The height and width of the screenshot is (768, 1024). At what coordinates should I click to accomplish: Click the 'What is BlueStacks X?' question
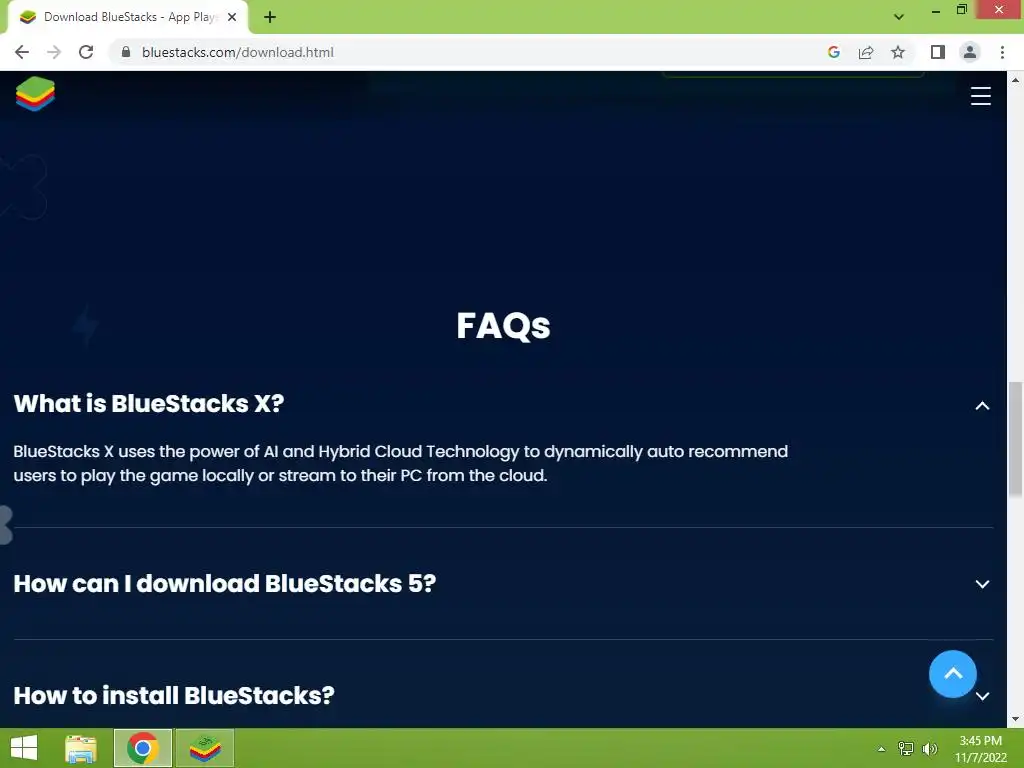(149, 404)
